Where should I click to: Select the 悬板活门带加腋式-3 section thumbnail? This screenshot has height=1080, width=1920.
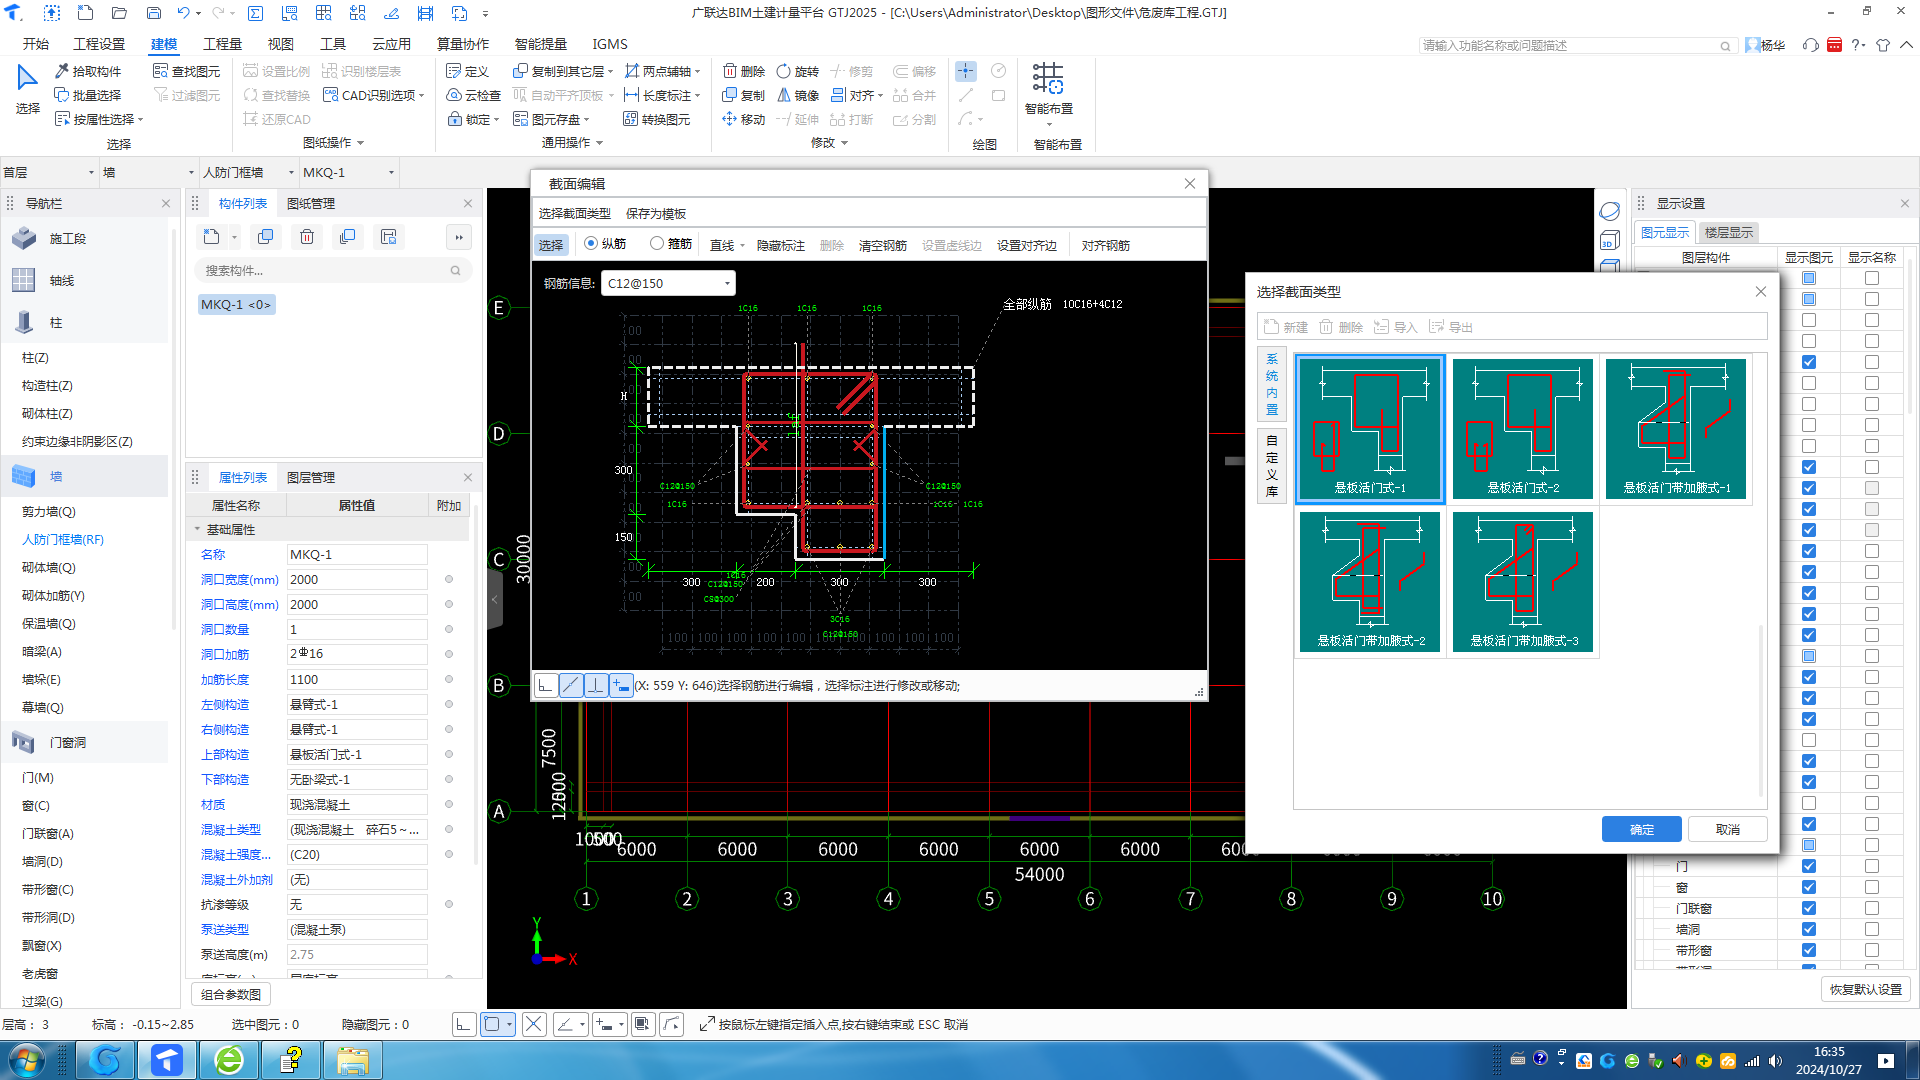point(1523,581)
